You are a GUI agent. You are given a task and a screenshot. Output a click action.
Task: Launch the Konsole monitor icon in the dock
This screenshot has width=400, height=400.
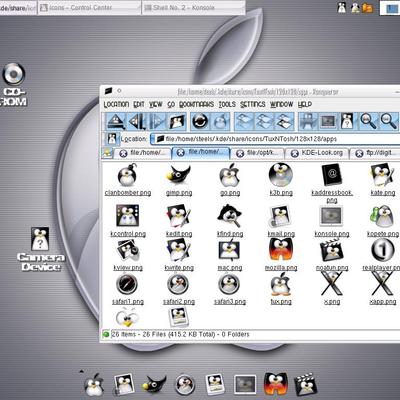pos(245,385)
